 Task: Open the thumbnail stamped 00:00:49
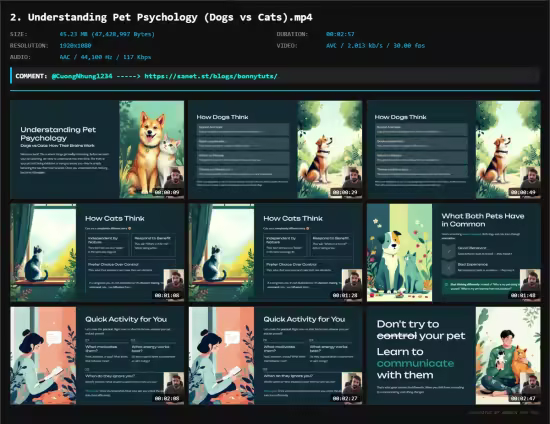tap(454, 149)
